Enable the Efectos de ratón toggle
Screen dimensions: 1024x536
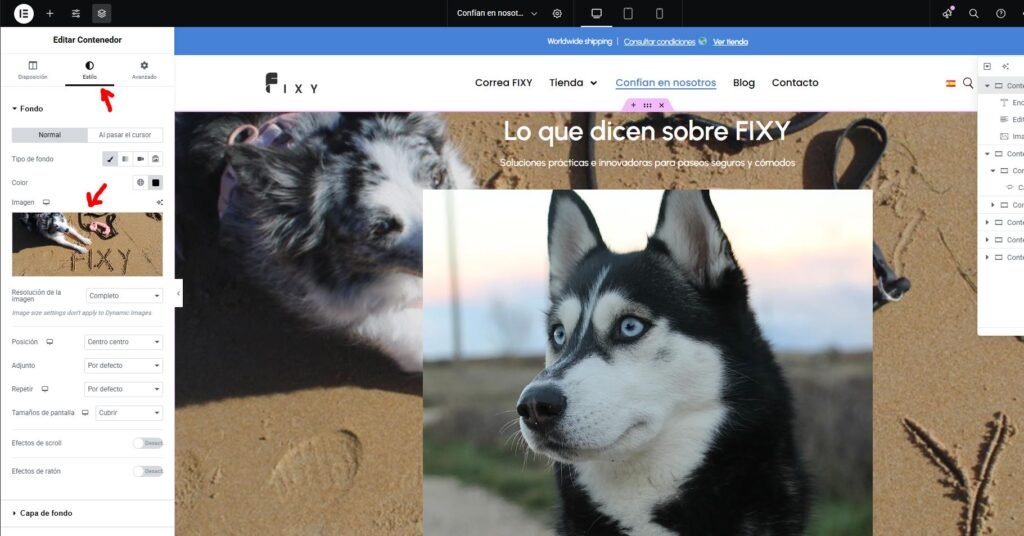[x=147, y=471]
